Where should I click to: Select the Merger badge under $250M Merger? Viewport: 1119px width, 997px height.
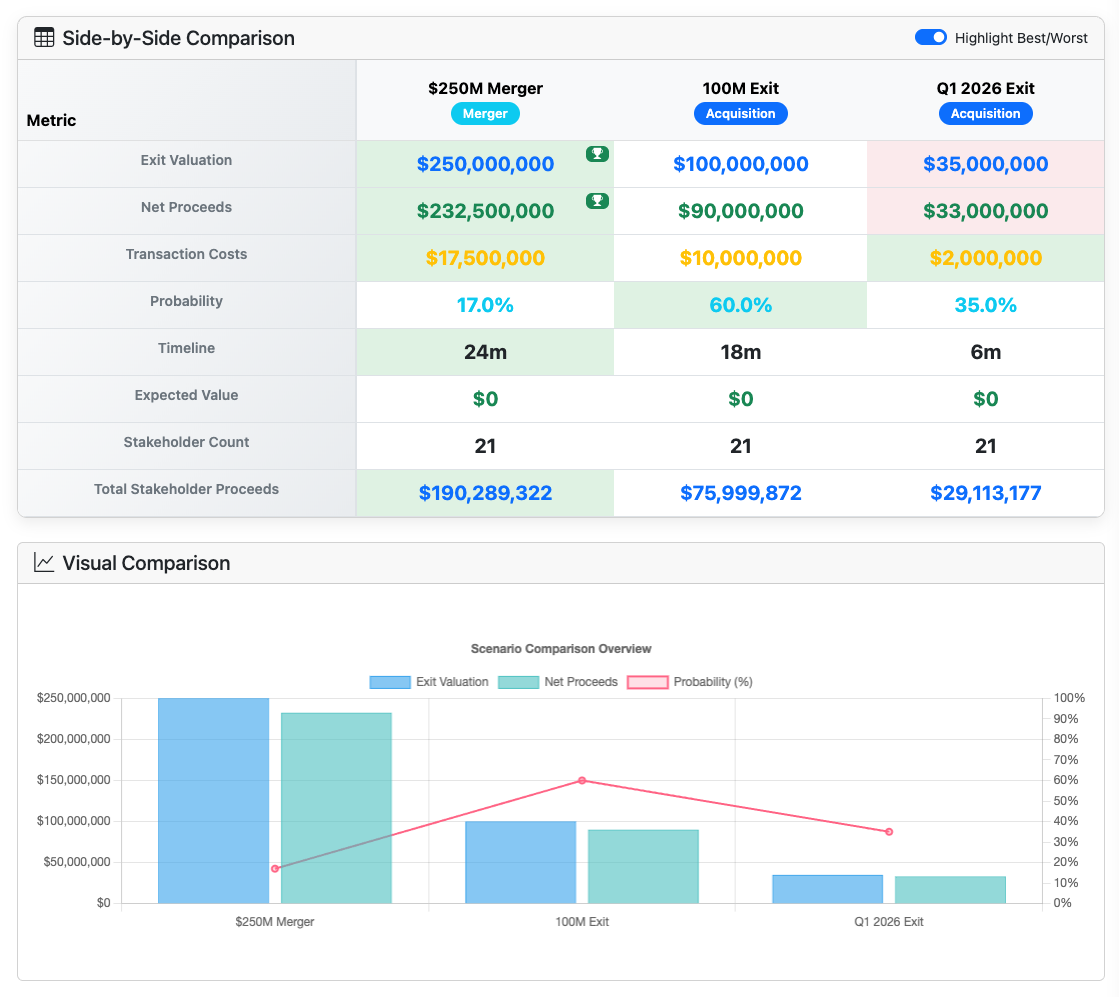coord(485,114)
